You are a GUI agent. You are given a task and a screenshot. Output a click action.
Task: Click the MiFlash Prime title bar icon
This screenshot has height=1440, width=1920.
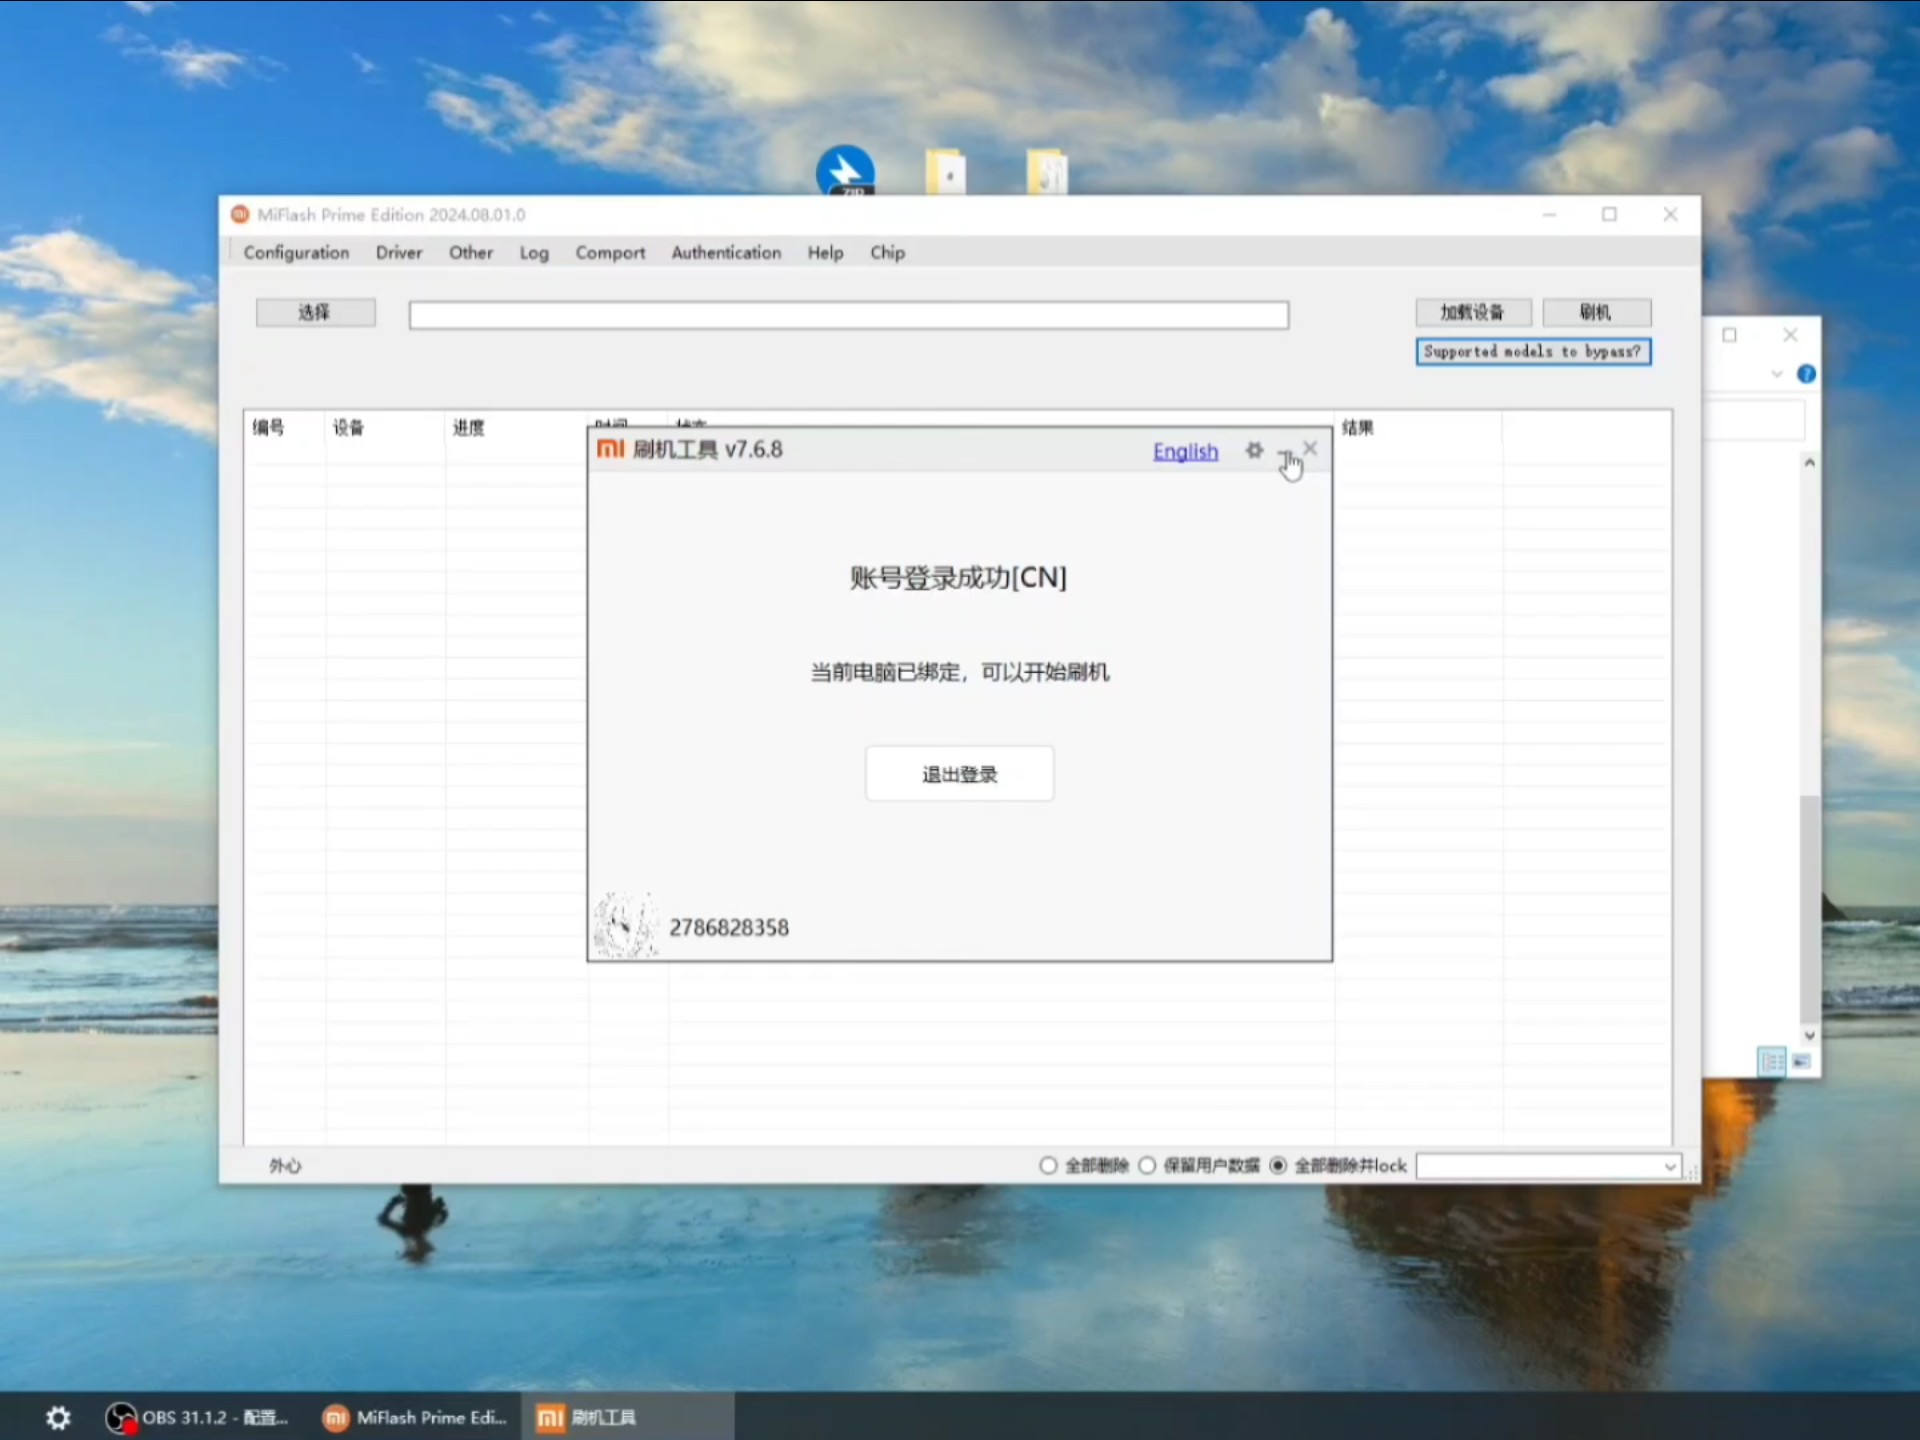coord(240,214)
